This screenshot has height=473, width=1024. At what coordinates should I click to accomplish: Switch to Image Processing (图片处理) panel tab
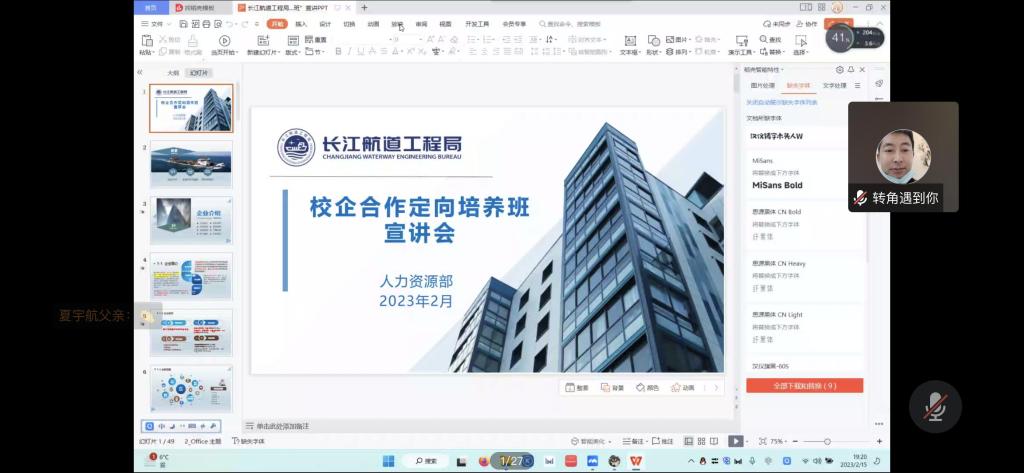tap(763, 86)
